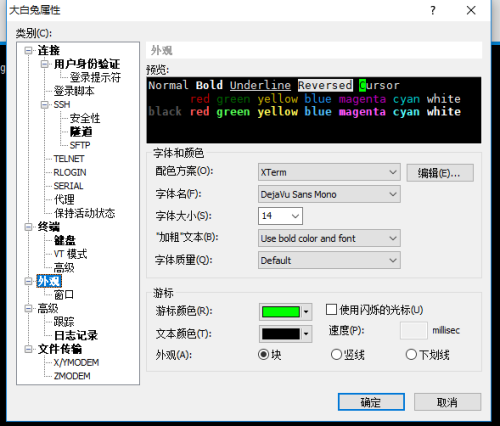Collapse the 用户身份验证 tree node
Viewport: 500px width, 426px height.
[45, 64]
